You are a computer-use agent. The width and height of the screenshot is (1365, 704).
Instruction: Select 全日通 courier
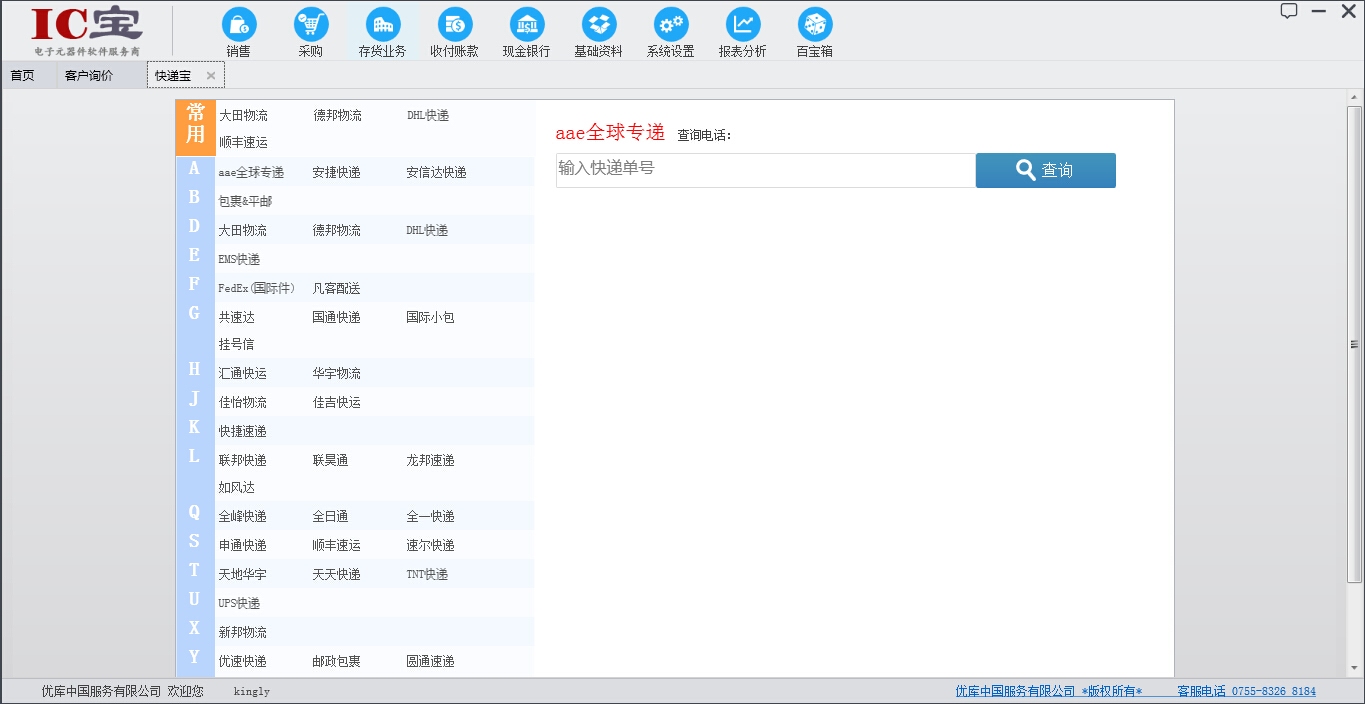[x=331, y=517]
